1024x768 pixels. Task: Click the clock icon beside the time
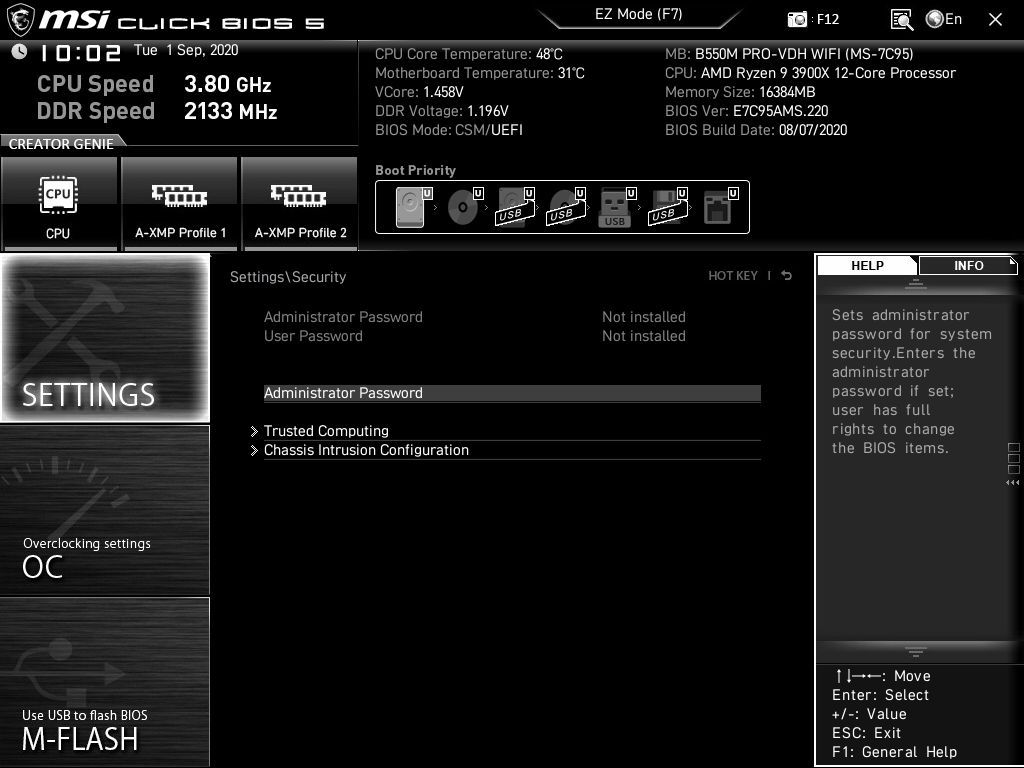(x=19, y=52)
